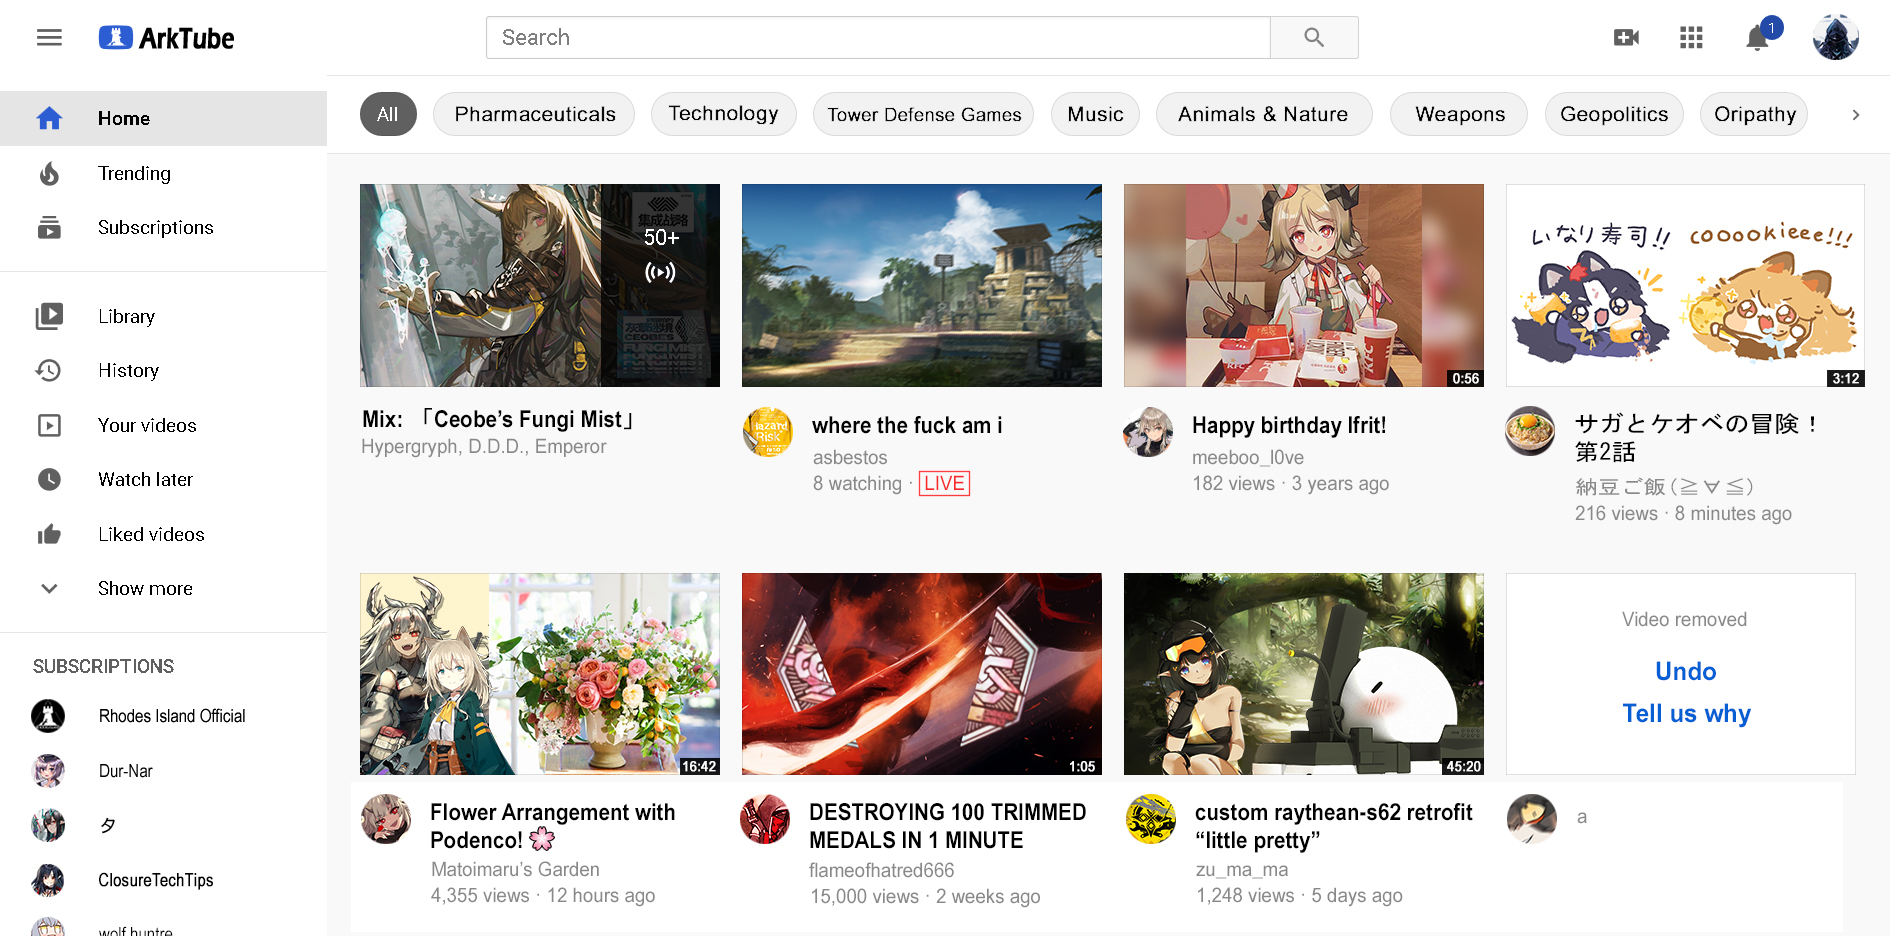Open Rhodes Island Official subscription
Screen dimensions: 1890x936
point(172,716)
